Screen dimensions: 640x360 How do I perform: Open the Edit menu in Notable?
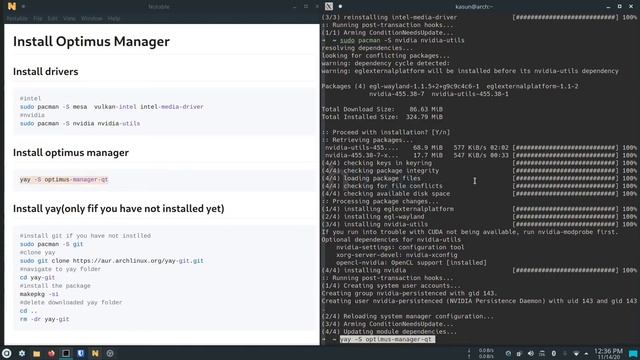pyautogui.click(x=53, y=18)
